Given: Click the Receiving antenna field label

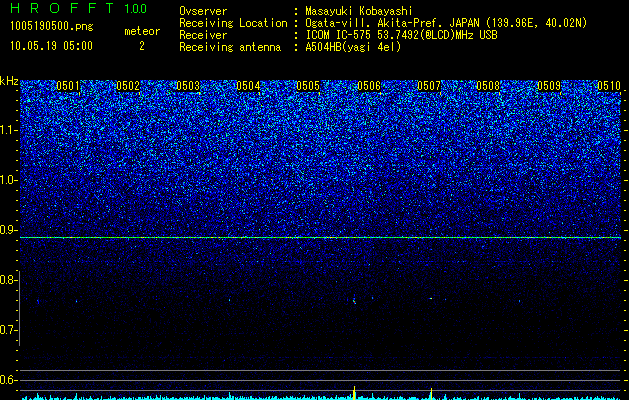Looking at the screenshot, I should pos(230,47).
